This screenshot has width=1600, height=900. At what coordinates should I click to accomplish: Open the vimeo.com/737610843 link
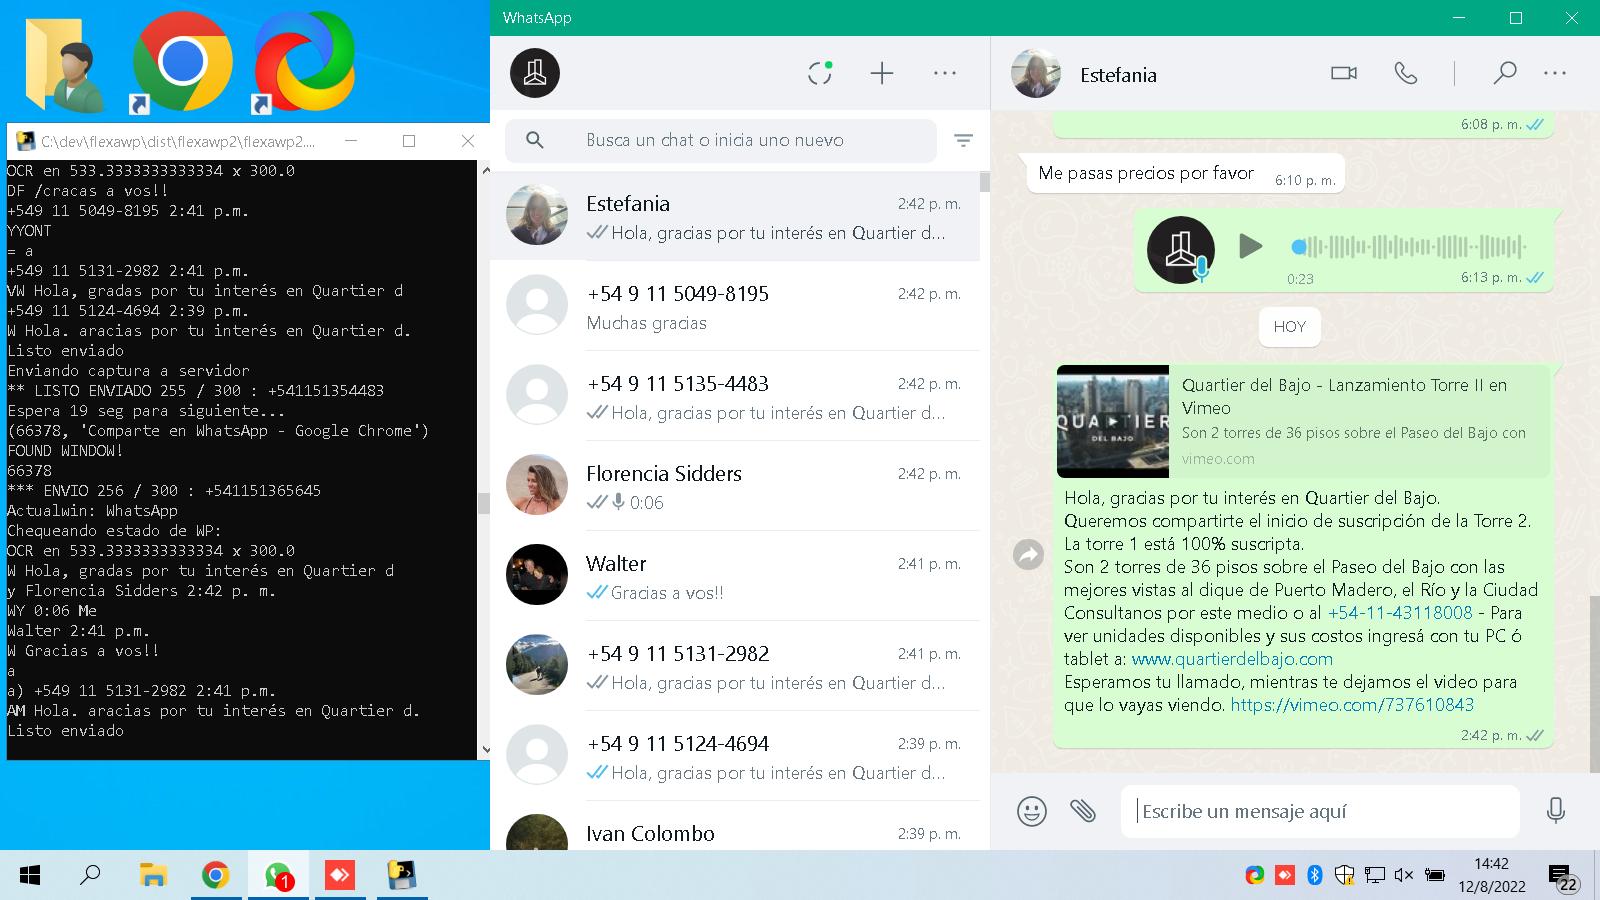pos(1352,705)
